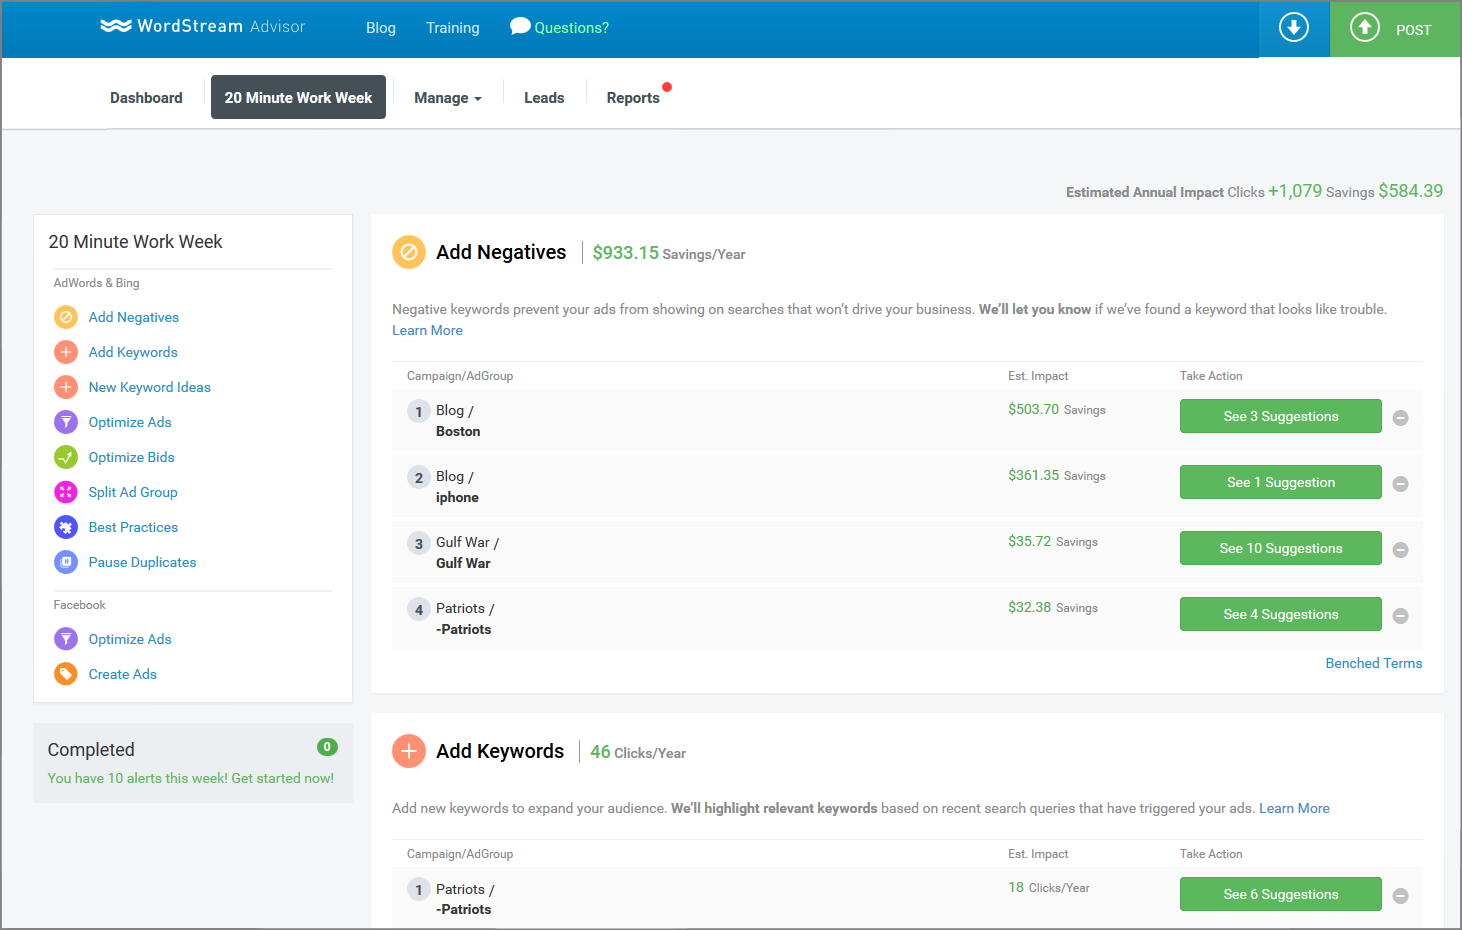This screenshot has width=1462, height=930.
Task: Dismiss the Gulf War alert with minus icon
Action: click(1401, 550)
